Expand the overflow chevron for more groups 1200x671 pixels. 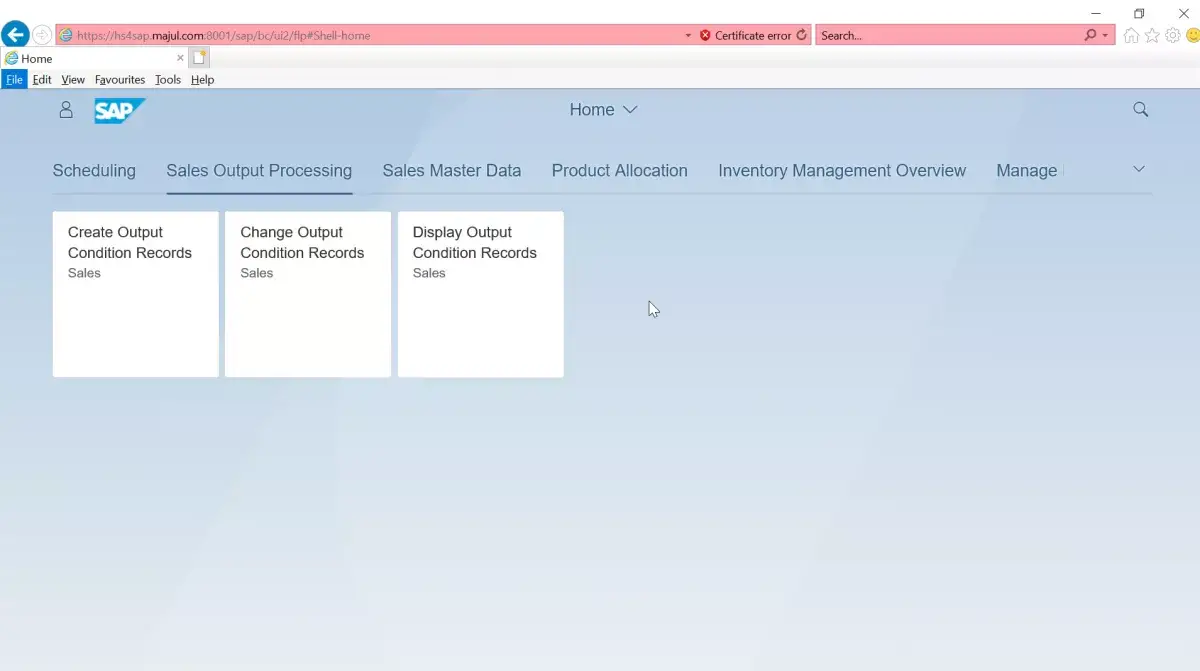[x=1138, y=169]
